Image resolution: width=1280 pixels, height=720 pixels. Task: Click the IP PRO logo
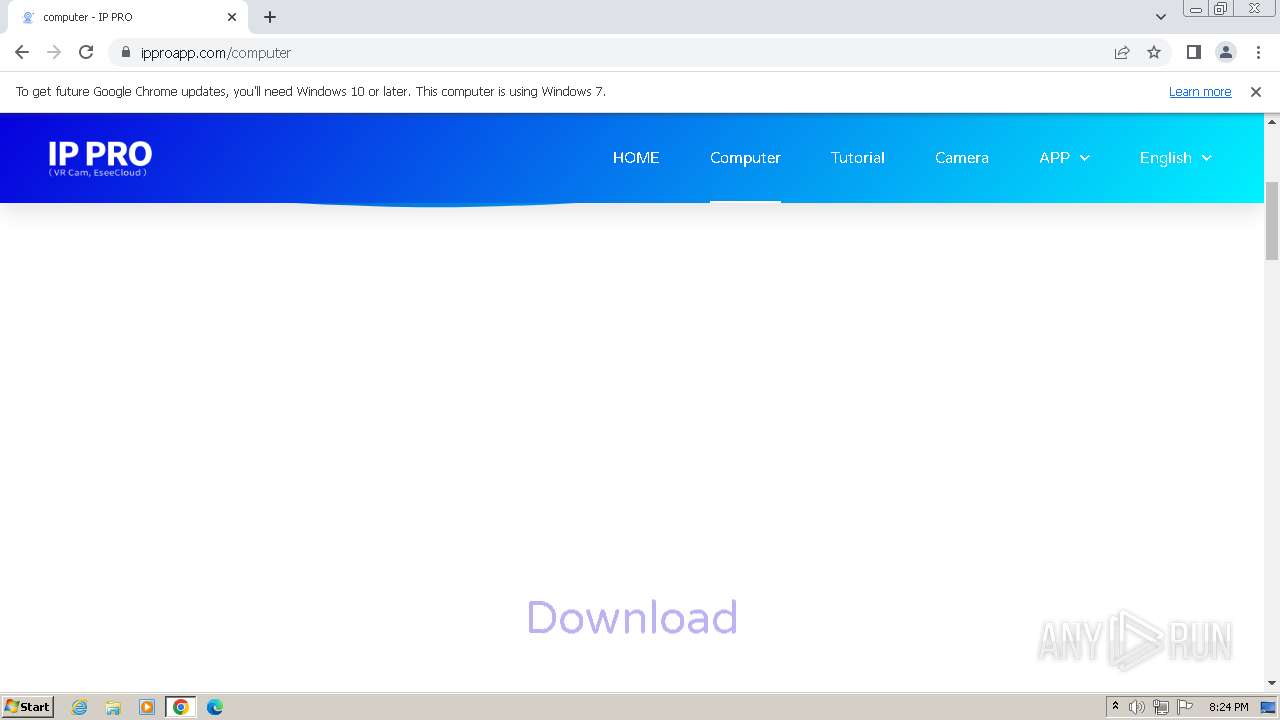(x=100, y=157)
